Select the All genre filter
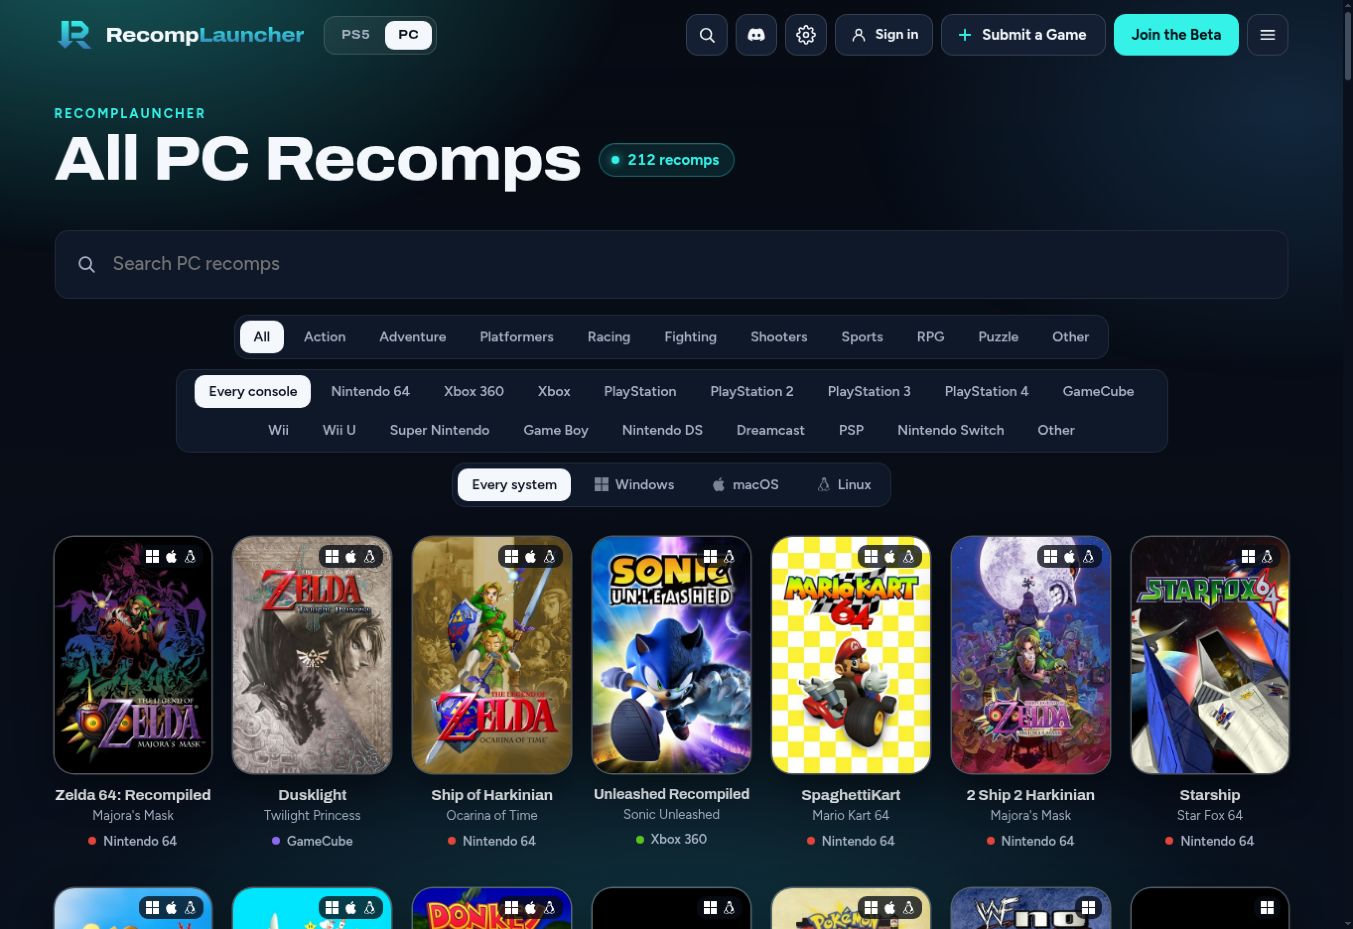 coord(262,337)
